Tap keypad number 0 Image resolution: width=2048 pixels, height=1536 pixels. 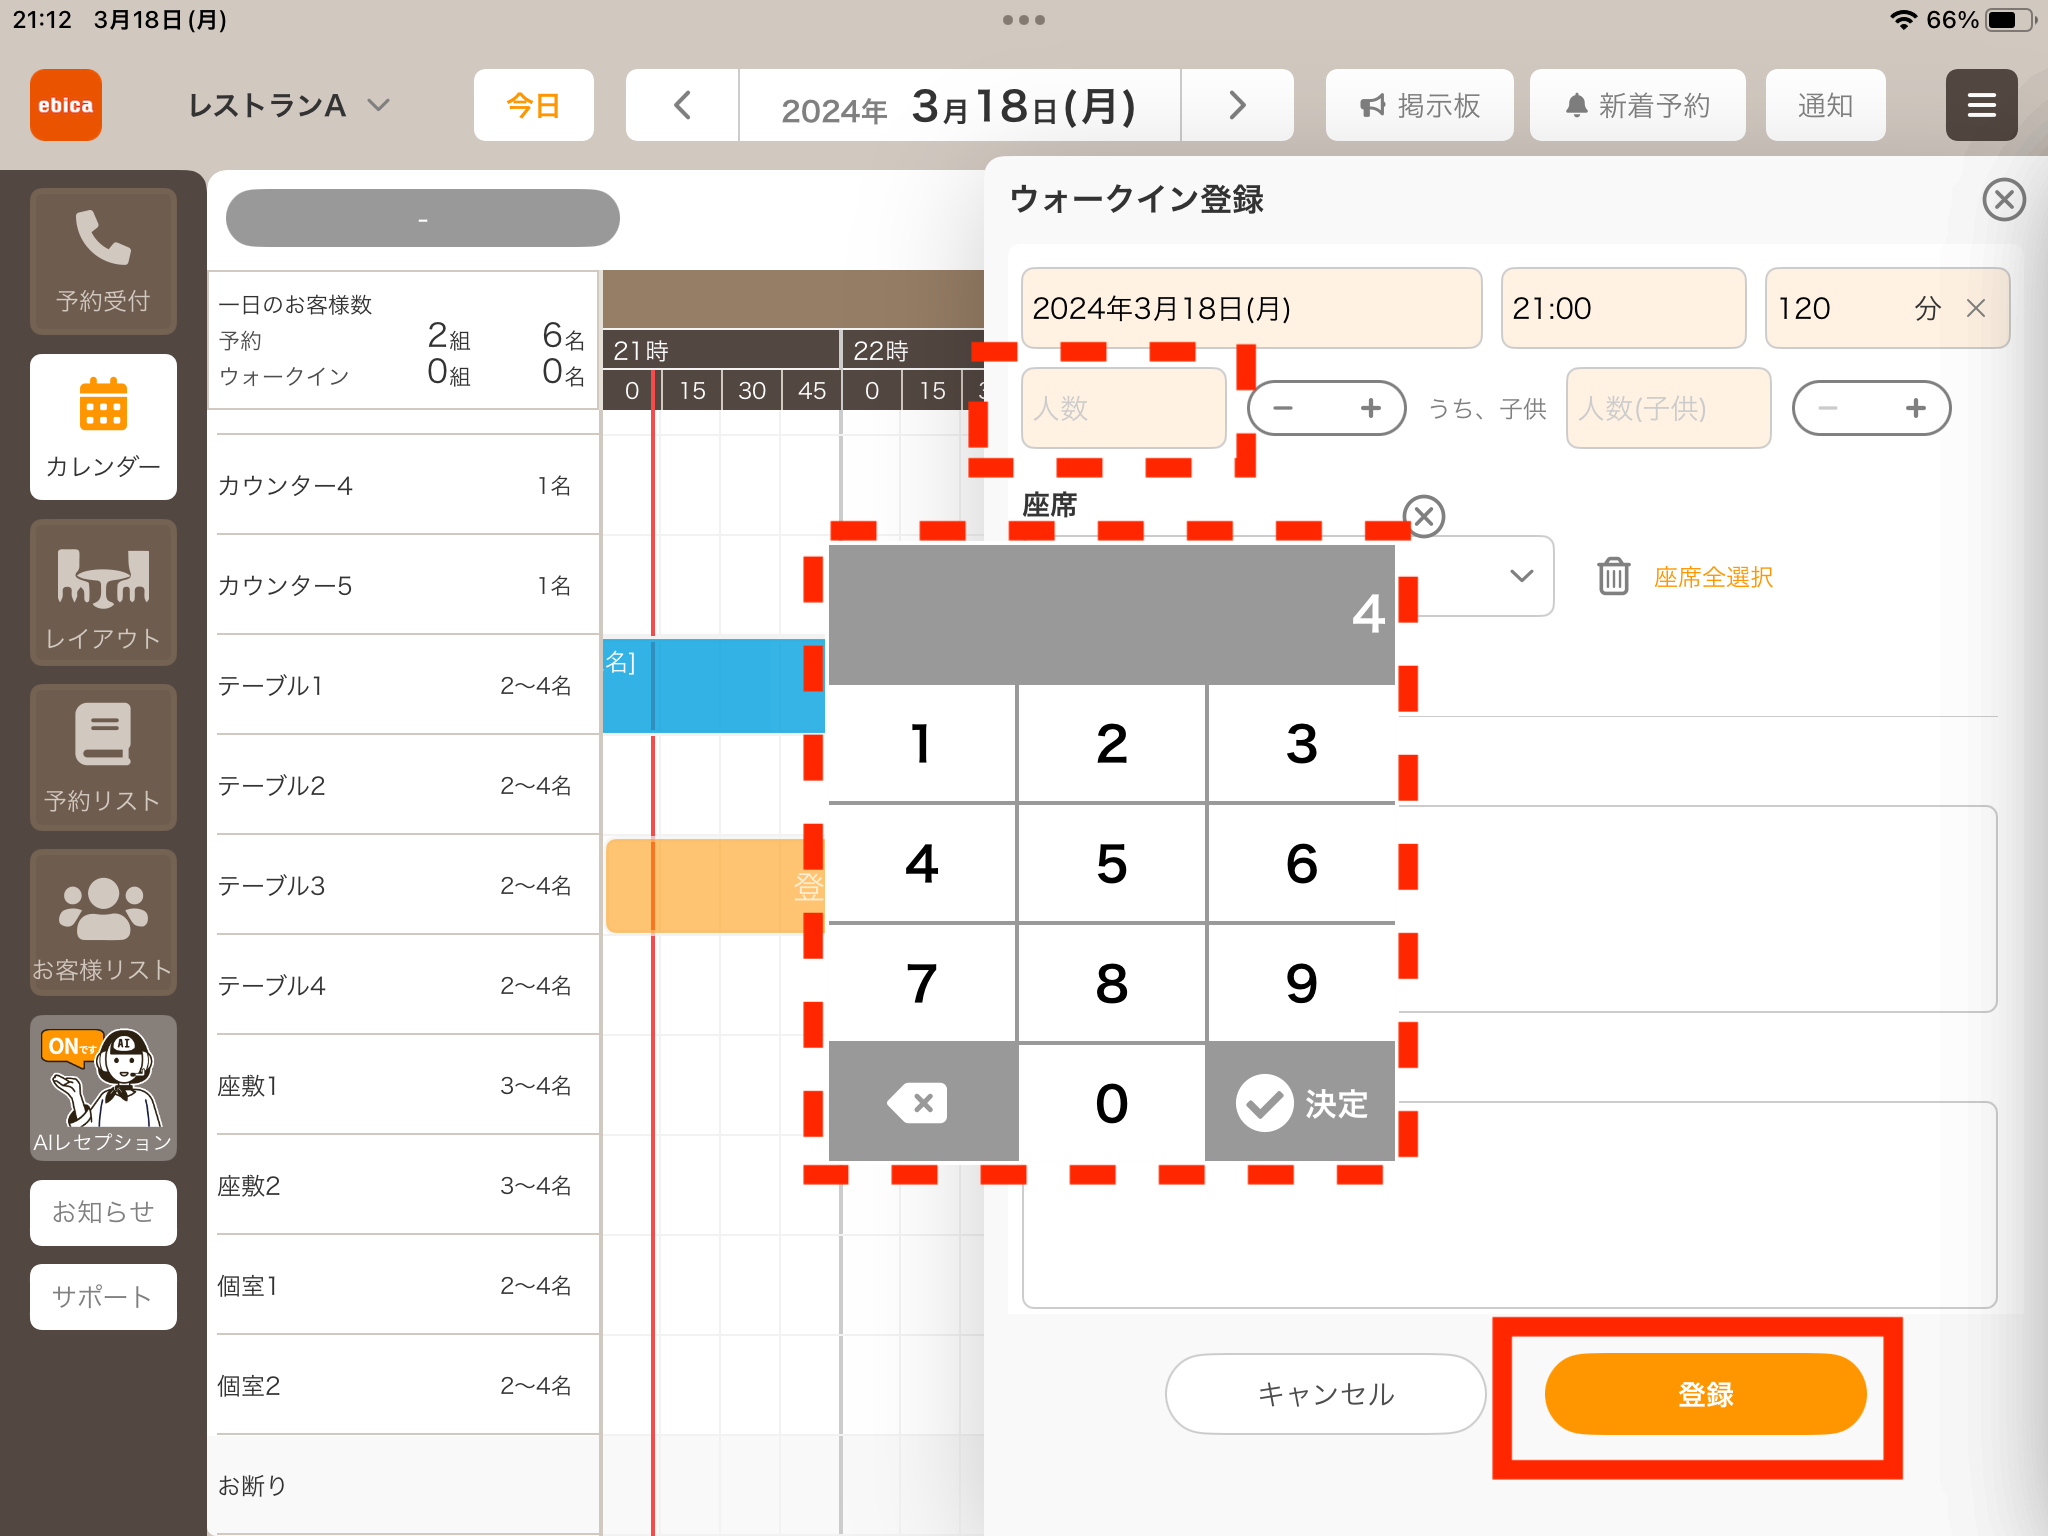[x=1112, y=1103]
